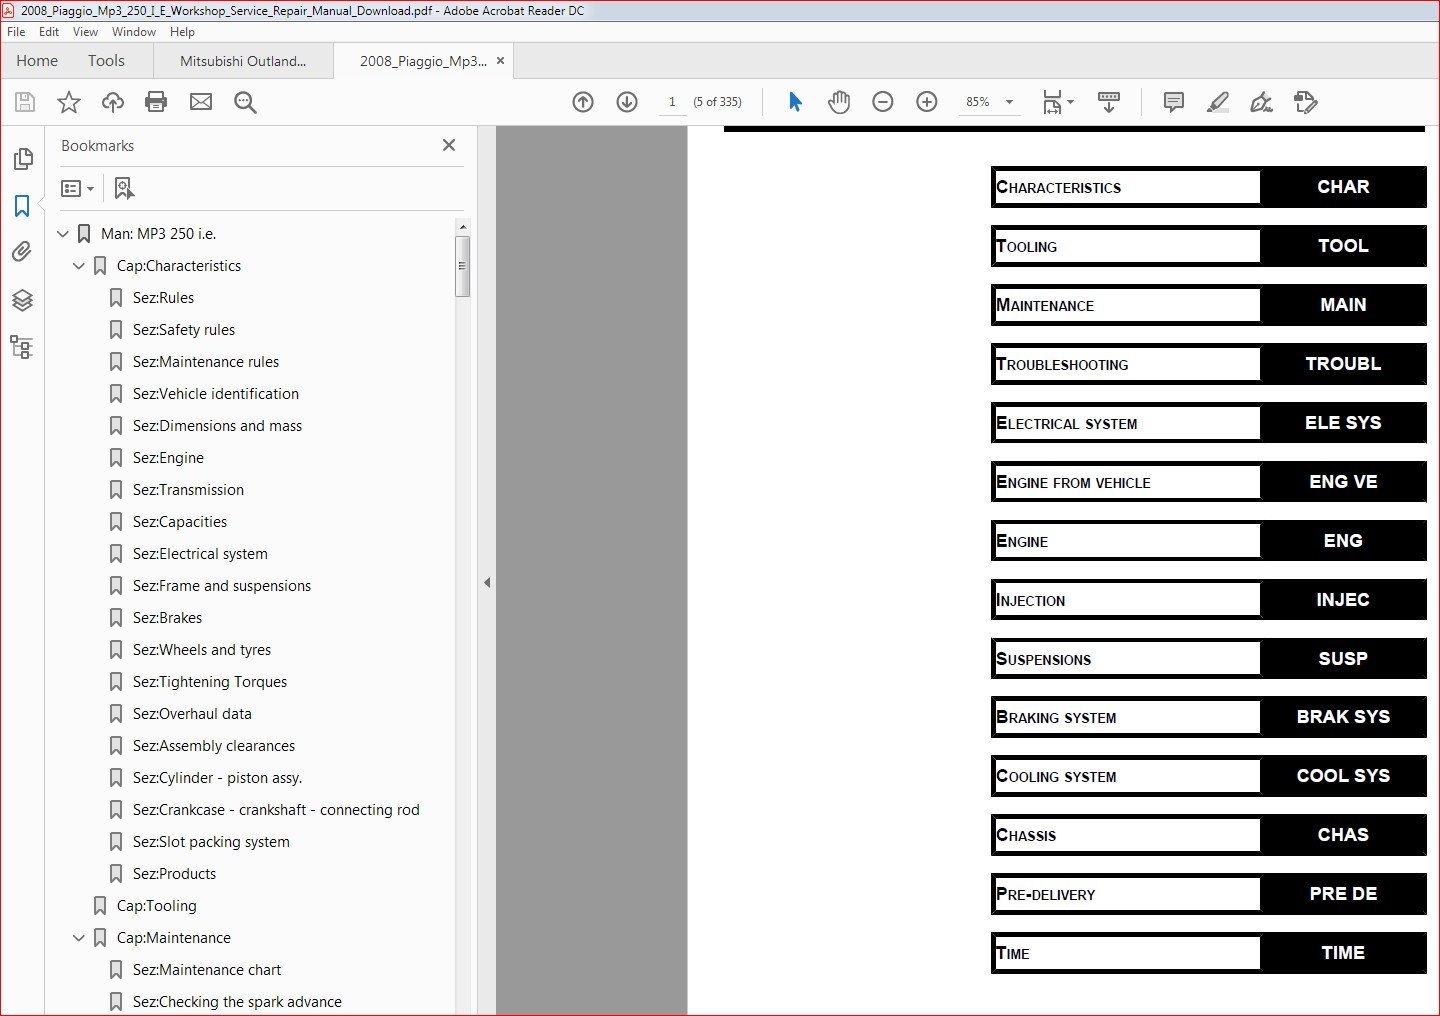The width and height of the screenshot is (1440, 1016).
Task: Click the upload to cloud icon
Action: tap(113, 102)
